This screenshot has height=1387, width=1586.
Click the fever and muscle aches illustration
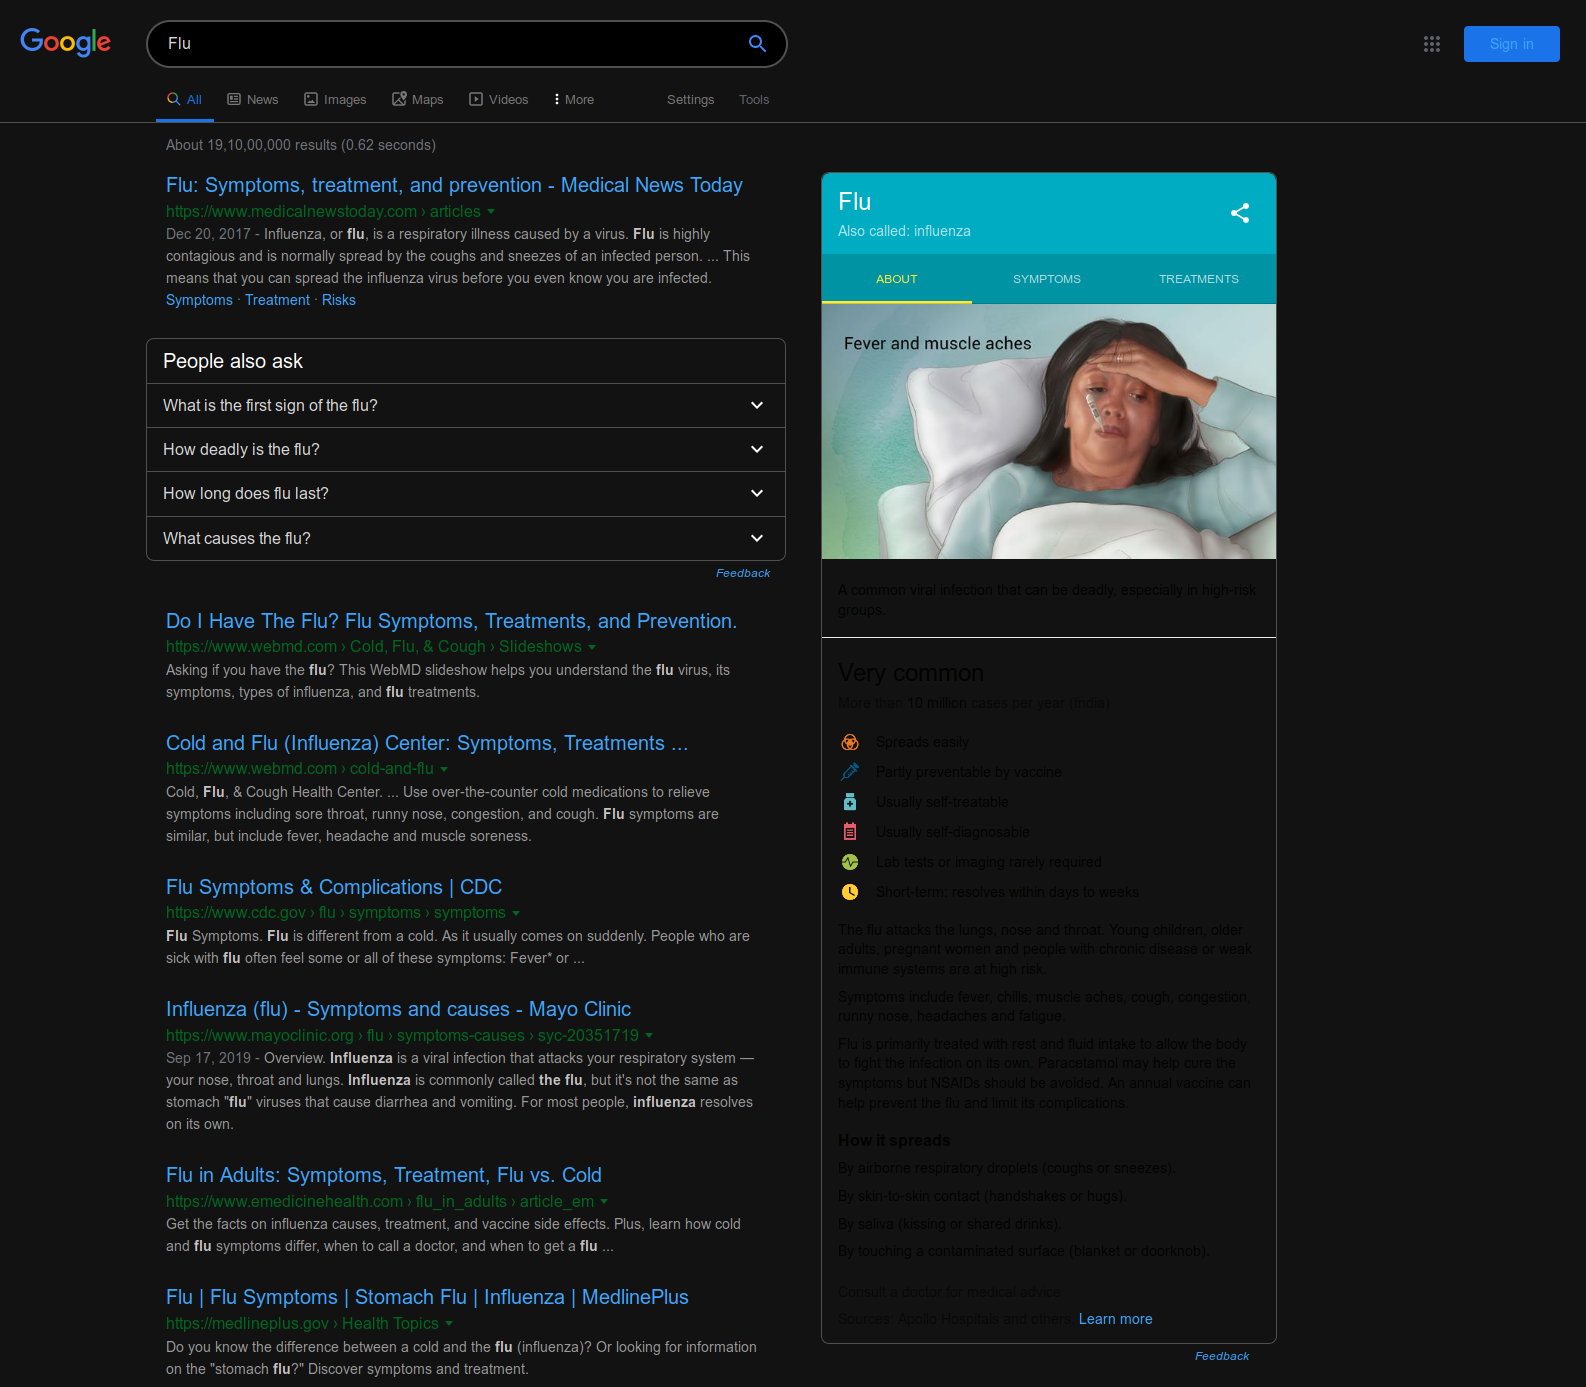[x=1049, y=431]
